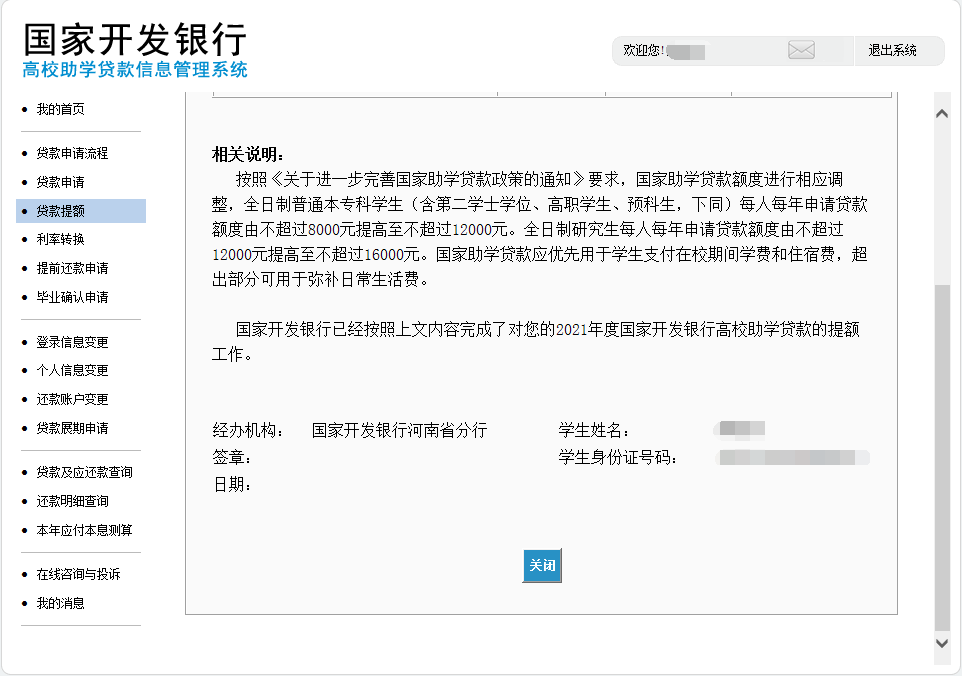
Task: Open 登录信息变更 in sidebar
Action: pos(72,342)
